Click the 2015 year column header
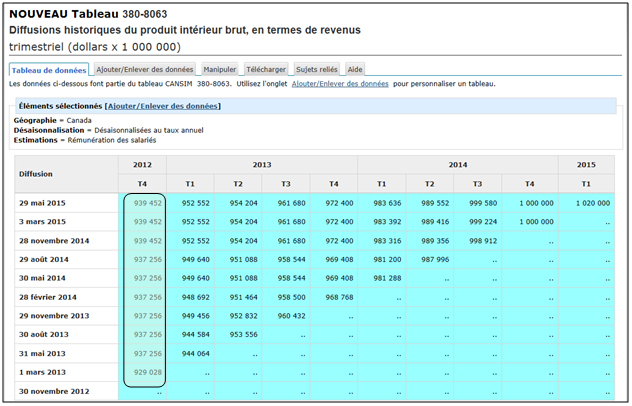632x406 pixels. point(586,164)
